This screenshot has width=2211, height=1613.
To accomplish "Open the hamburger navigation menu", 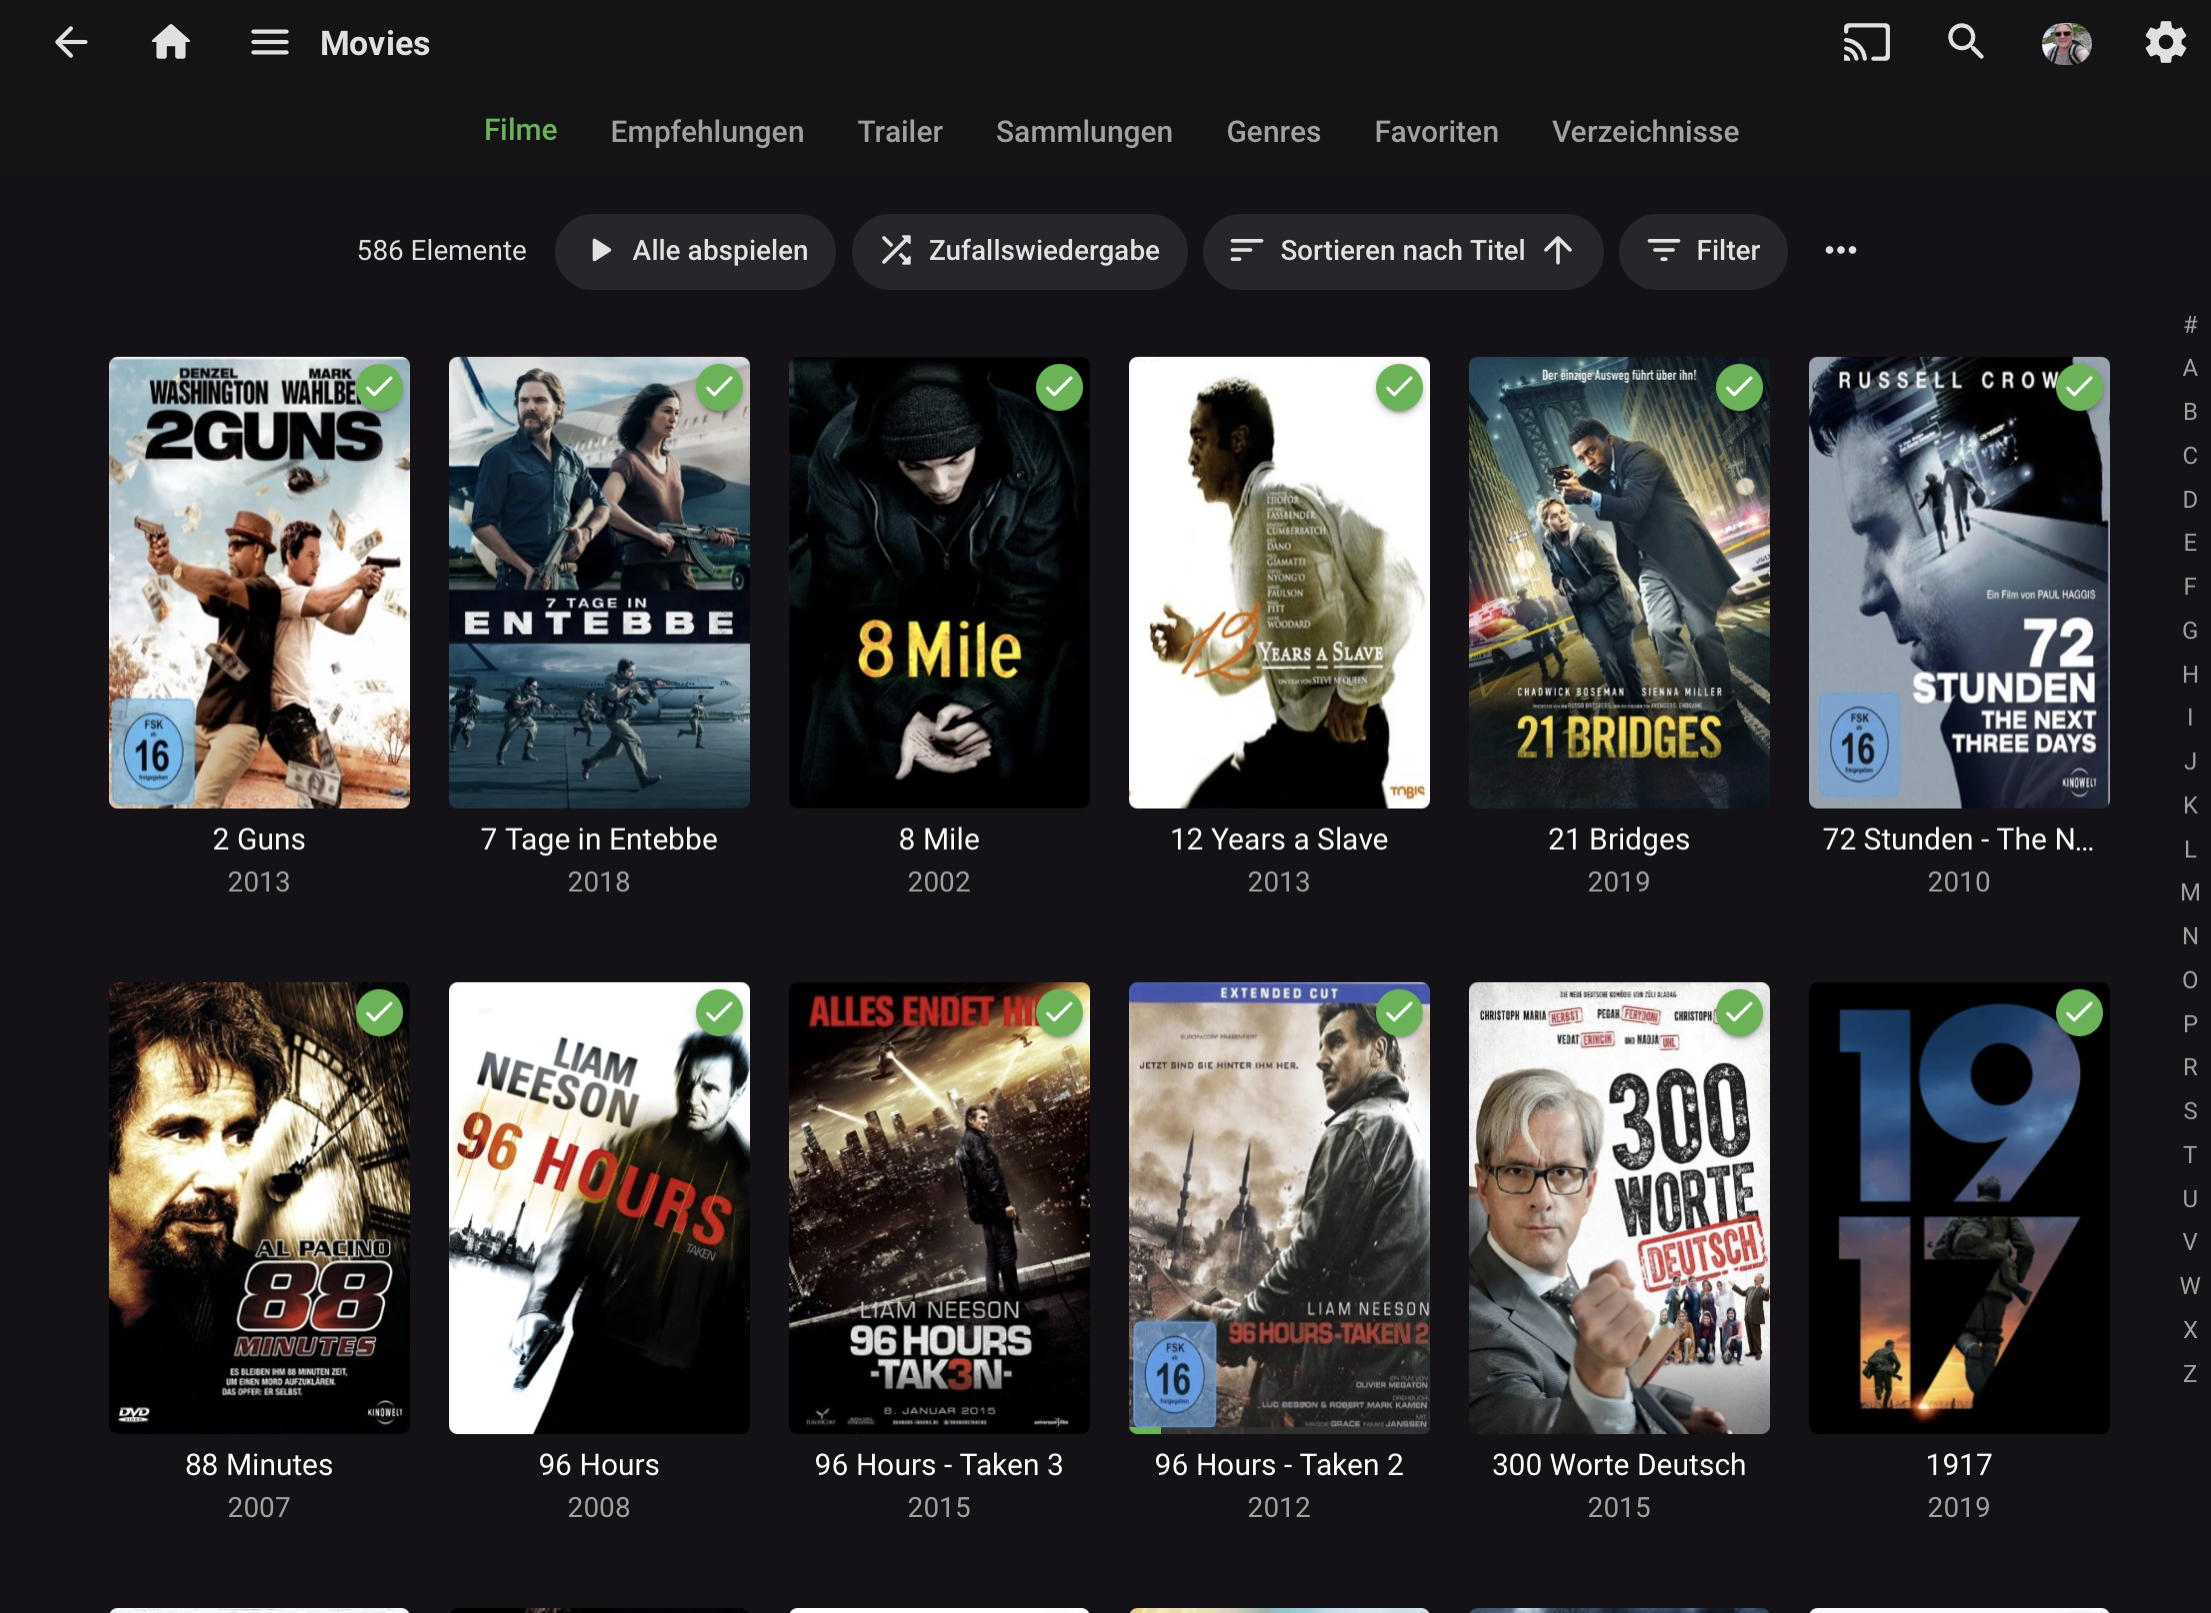I will click(269, 43).
